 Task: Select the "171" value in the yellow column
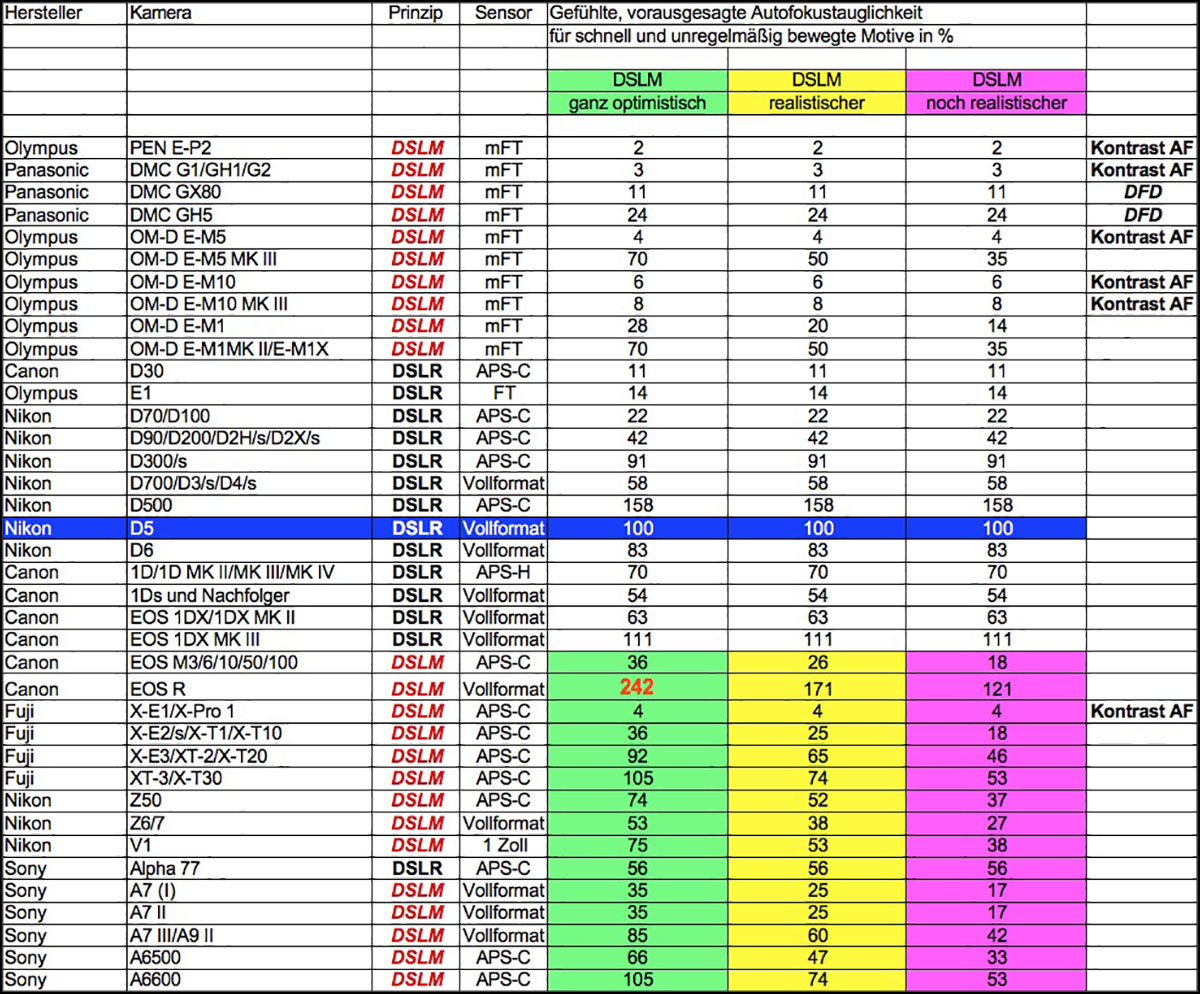[817, 689]
